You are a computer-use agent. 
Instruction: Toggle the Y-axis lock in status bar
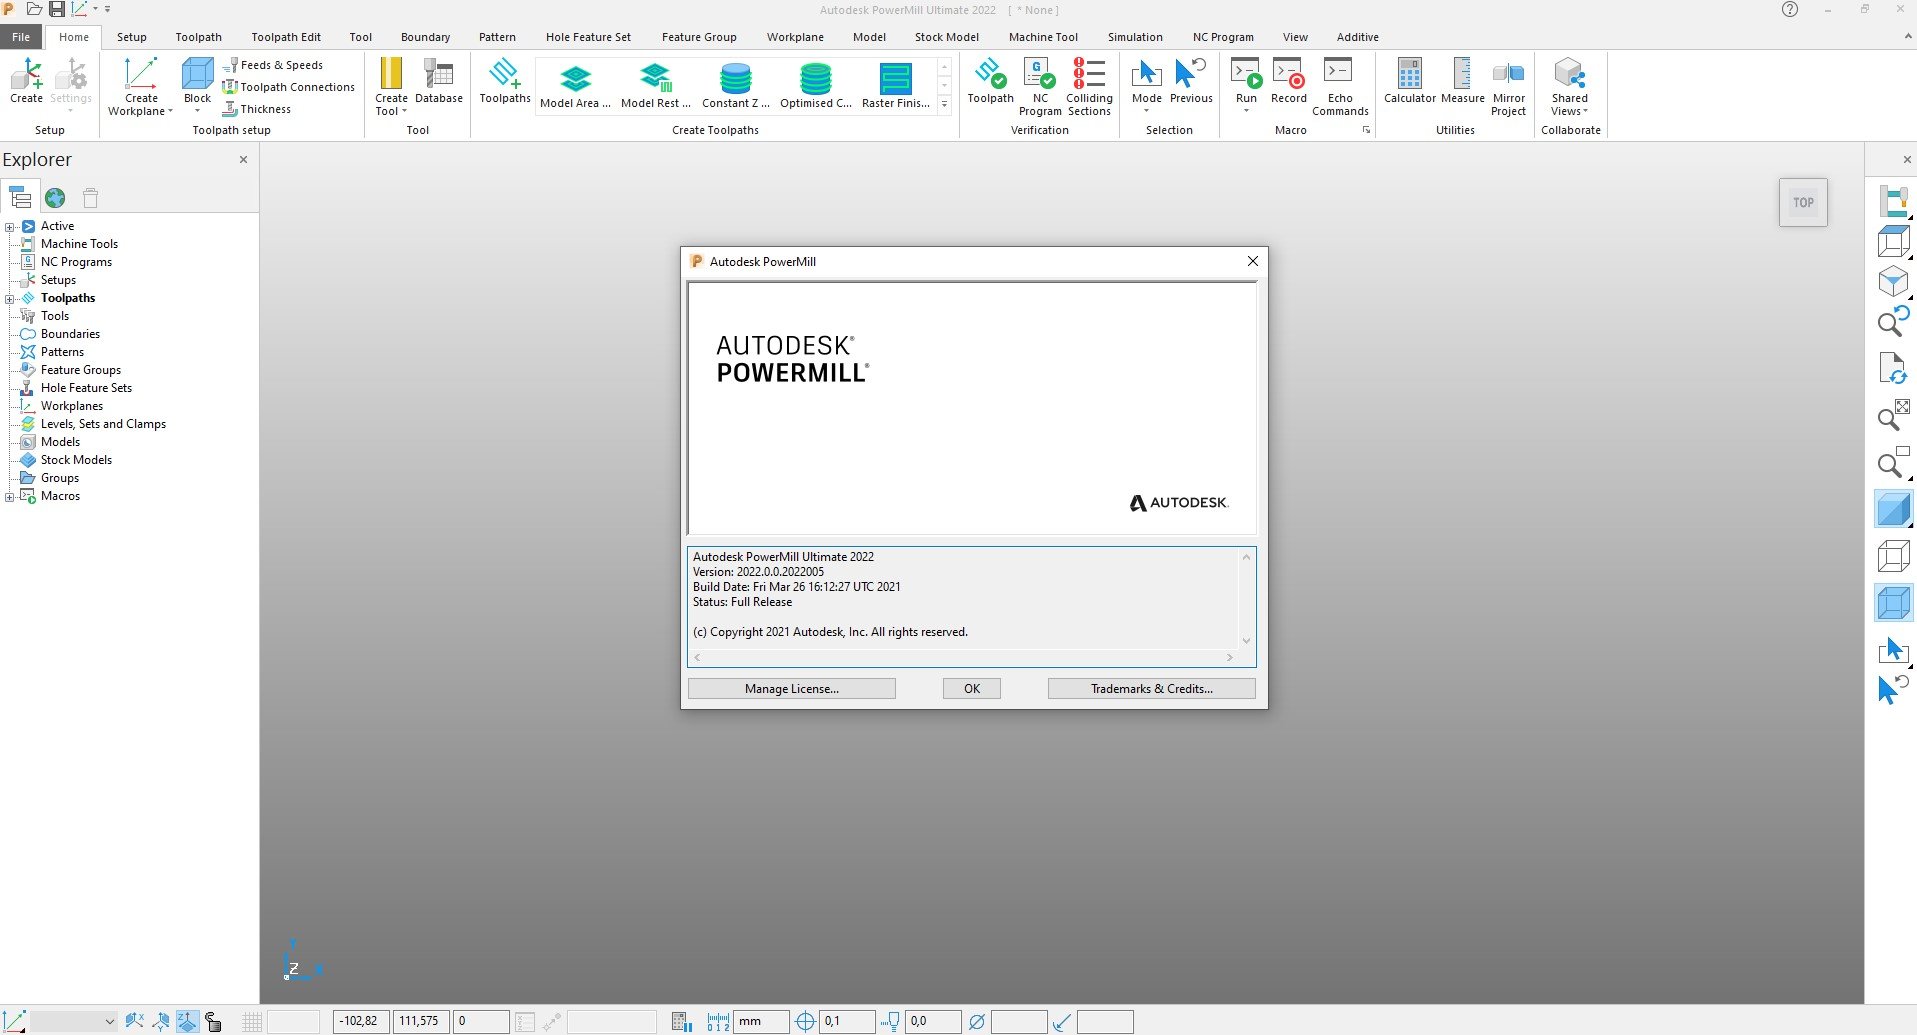(161, 1021)
